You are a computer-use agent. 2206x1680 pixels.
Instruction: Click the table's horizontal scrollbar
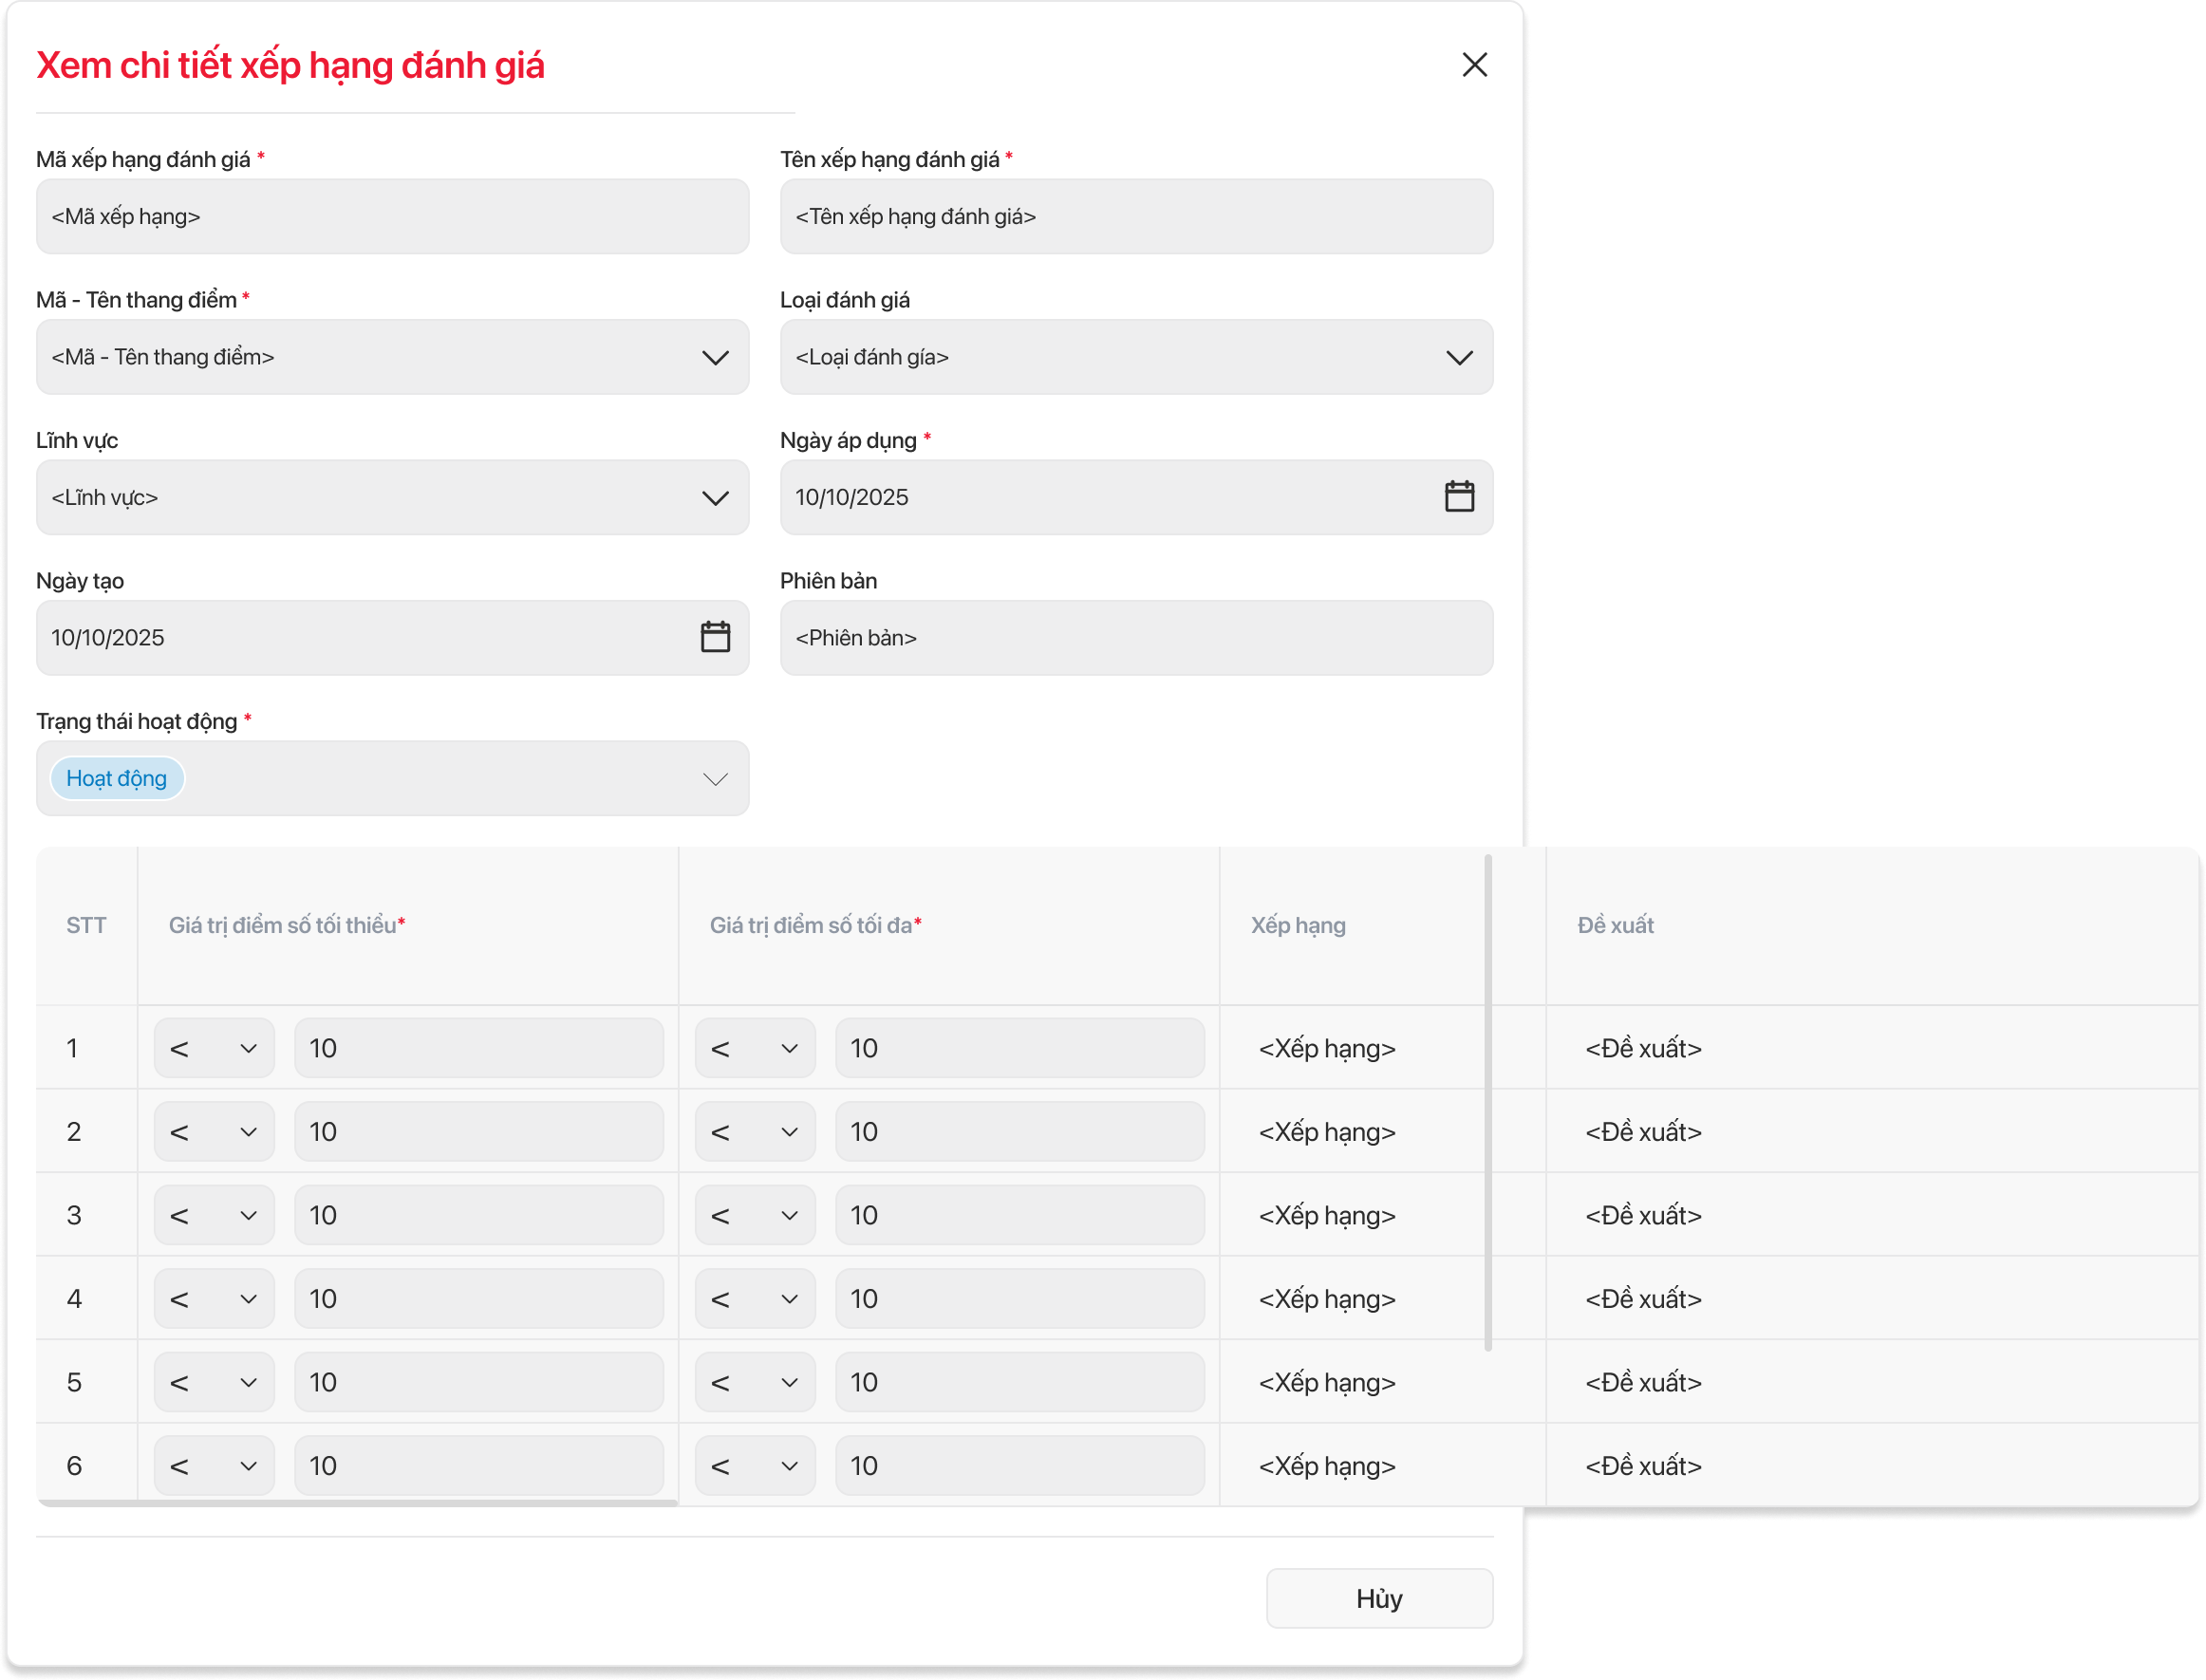point(357,1502)
